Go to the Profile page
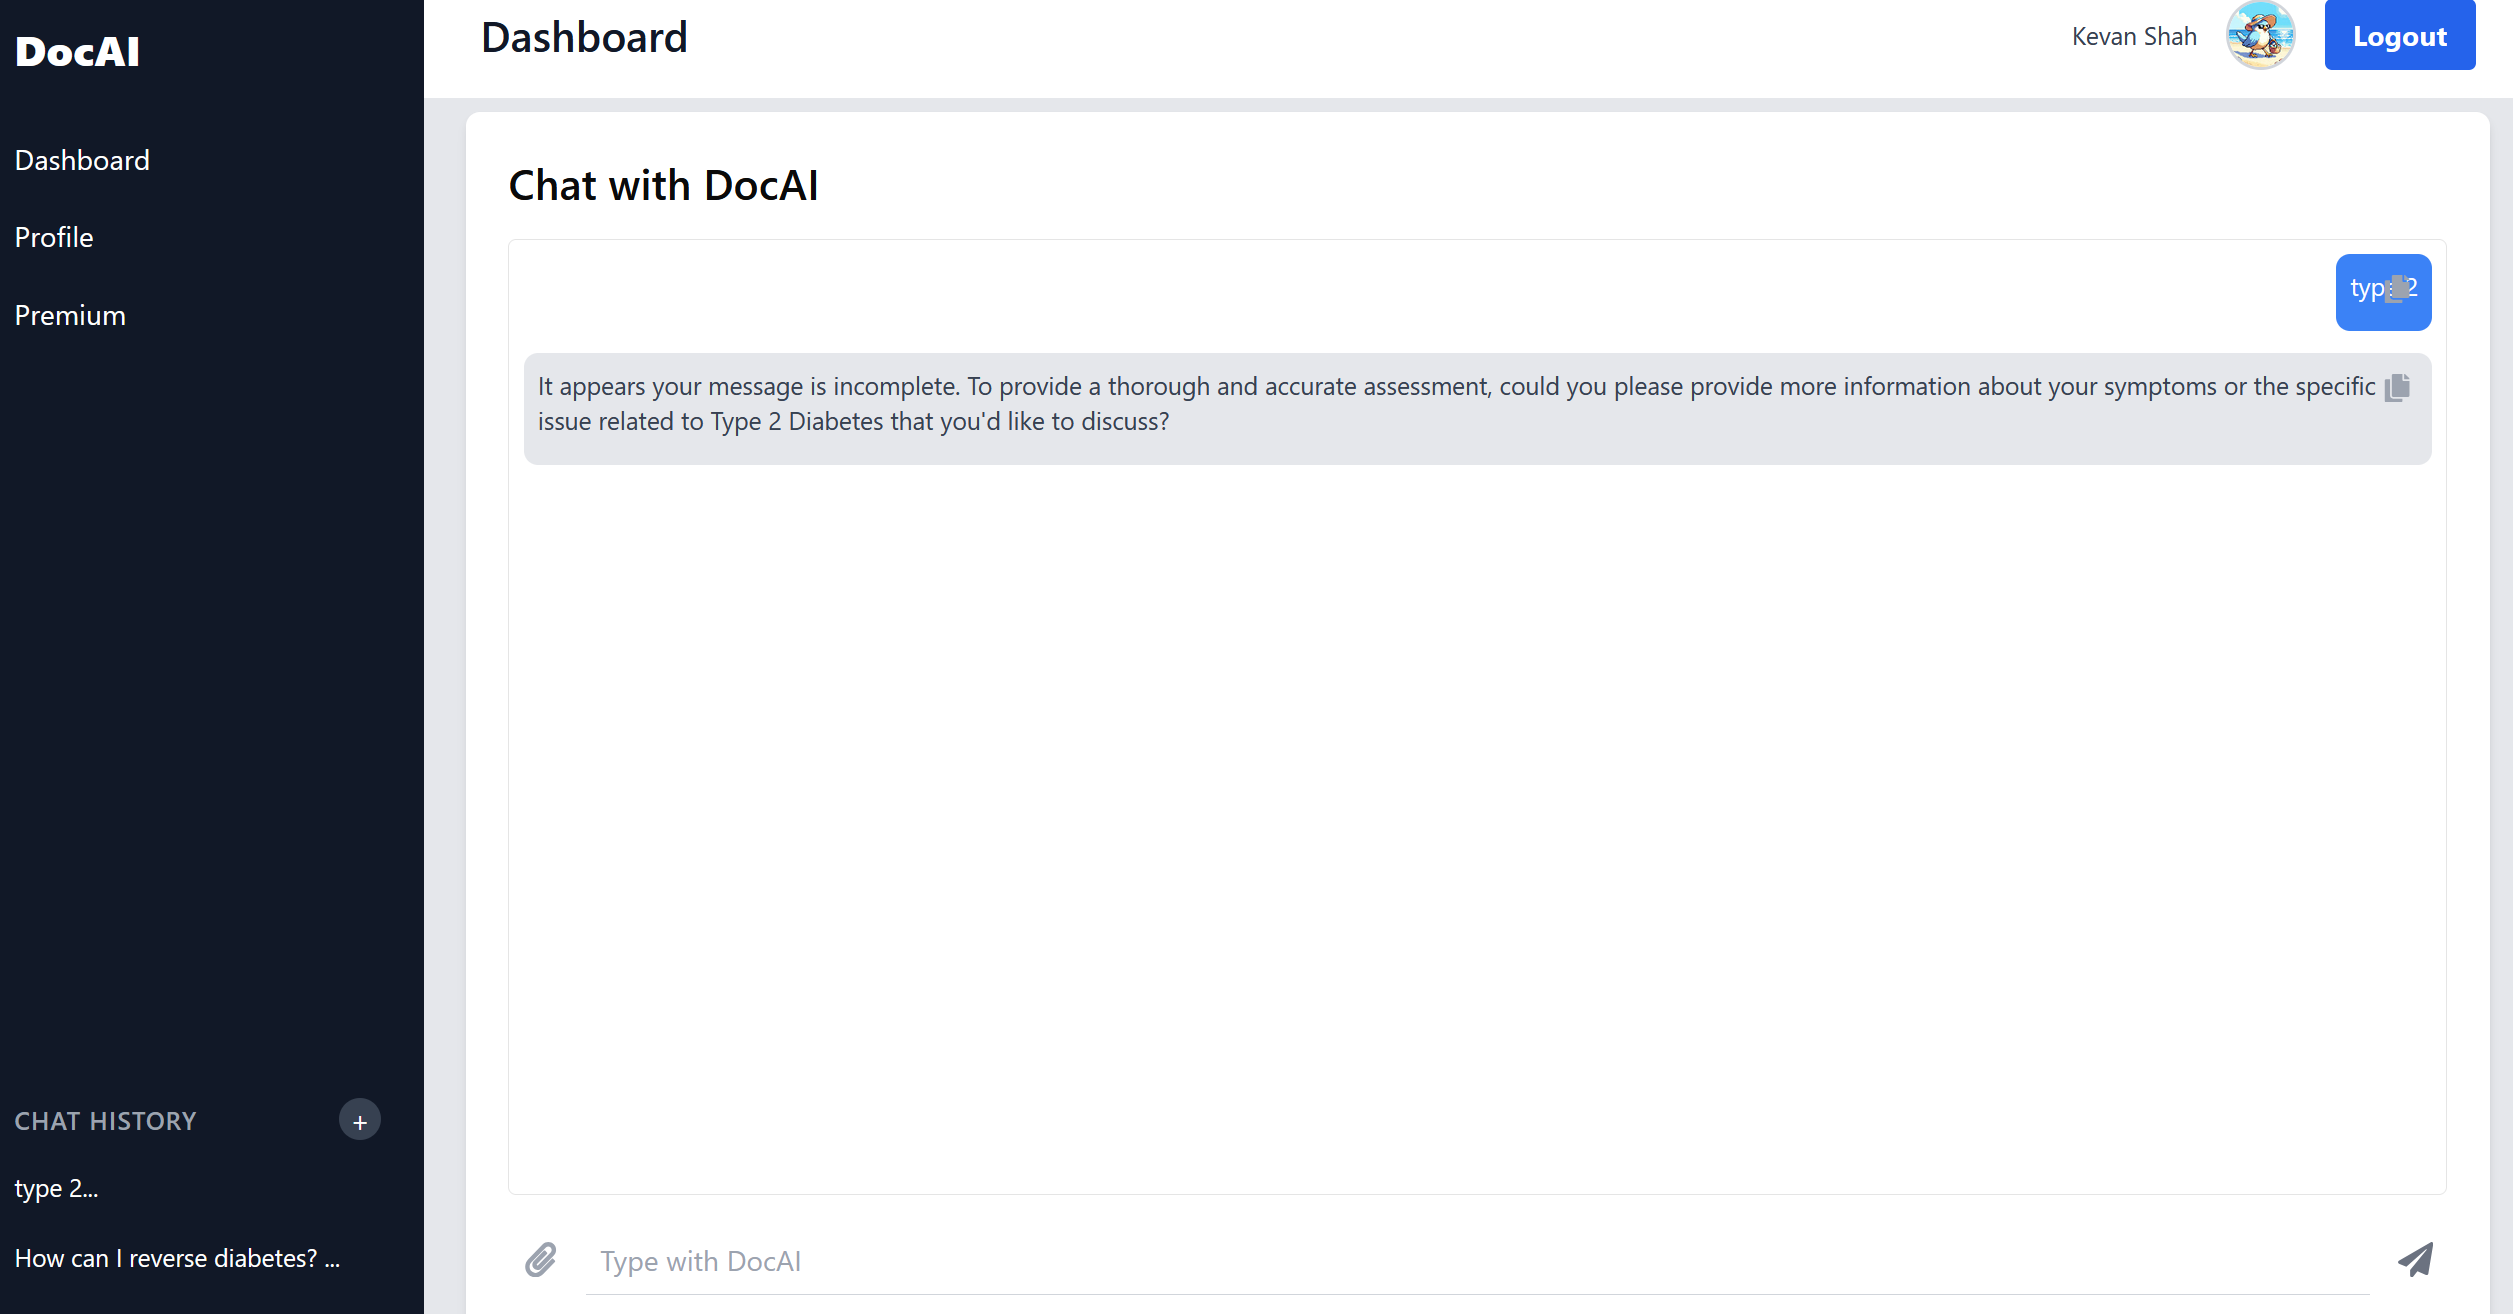2513x1314 pixels. tap(54, 238)
